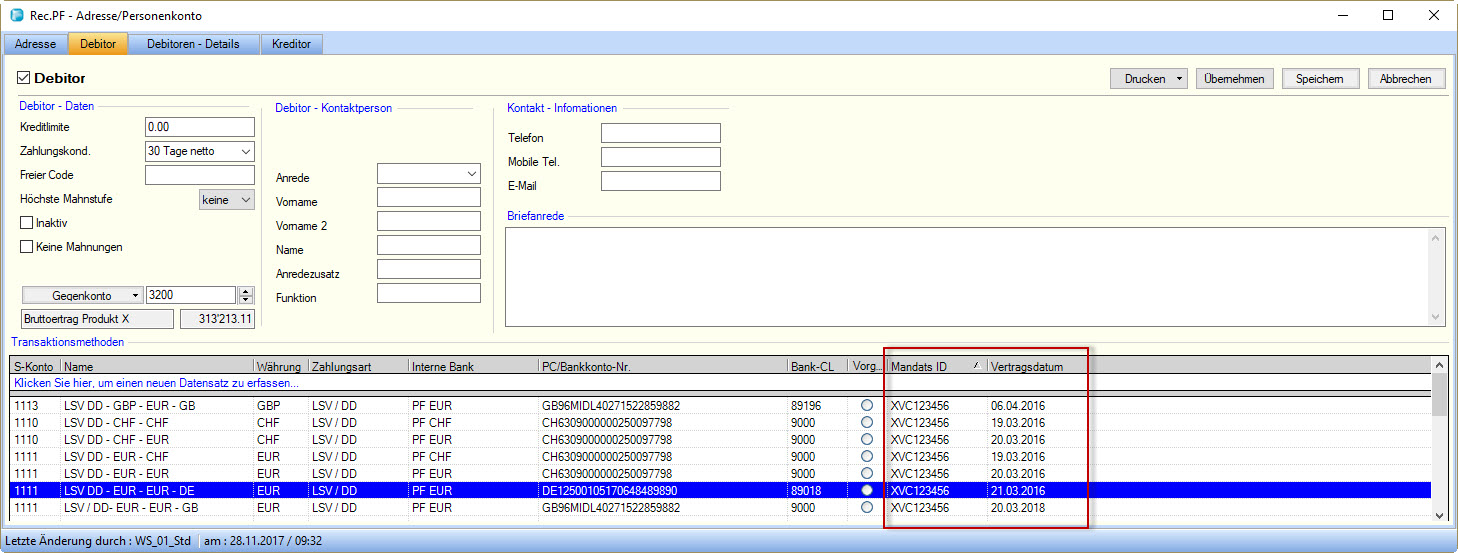
Task: Open the Zahlungskond. dropdown
Action: point(246,151)
